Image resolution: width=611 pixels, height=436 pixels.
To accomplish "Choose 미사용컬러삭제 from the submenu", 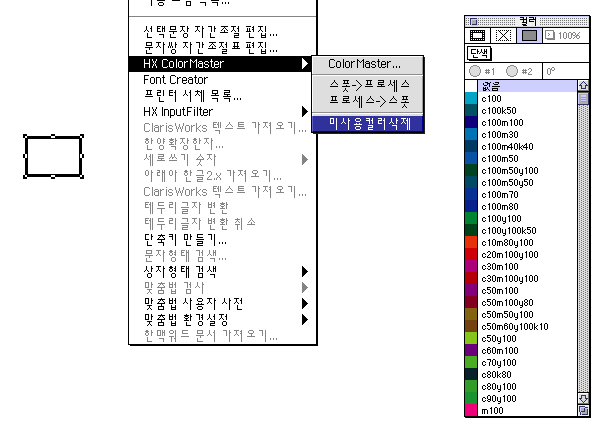I will (369, 124).
